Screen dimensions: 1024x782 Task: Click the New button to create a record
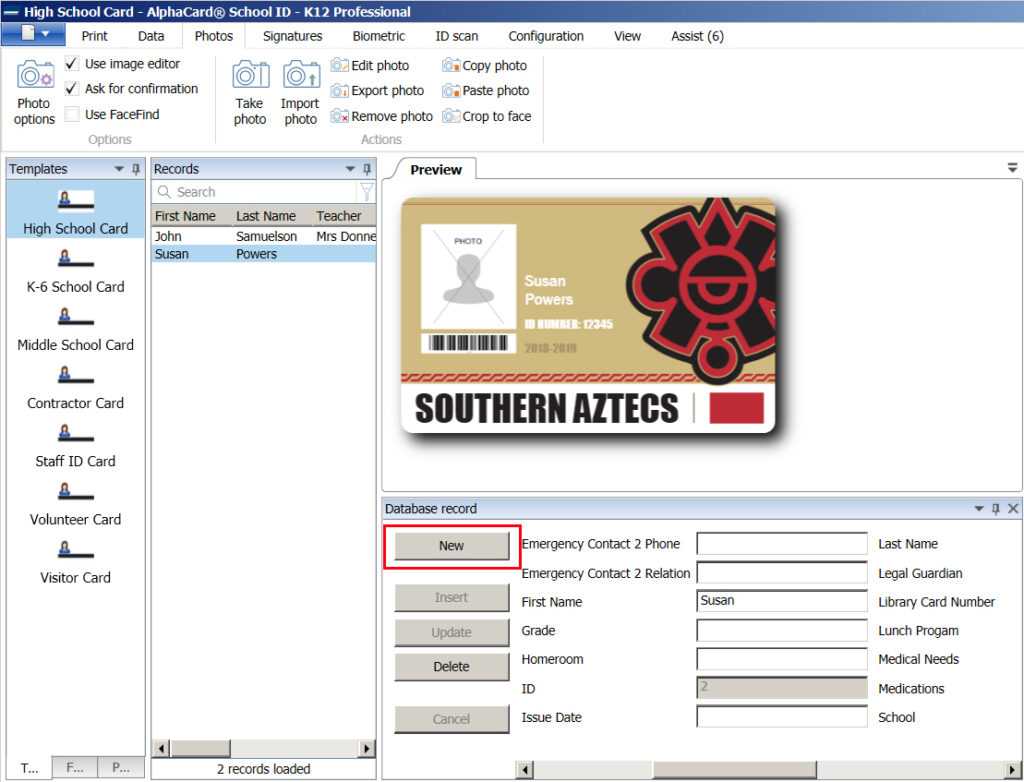(451, 545)
